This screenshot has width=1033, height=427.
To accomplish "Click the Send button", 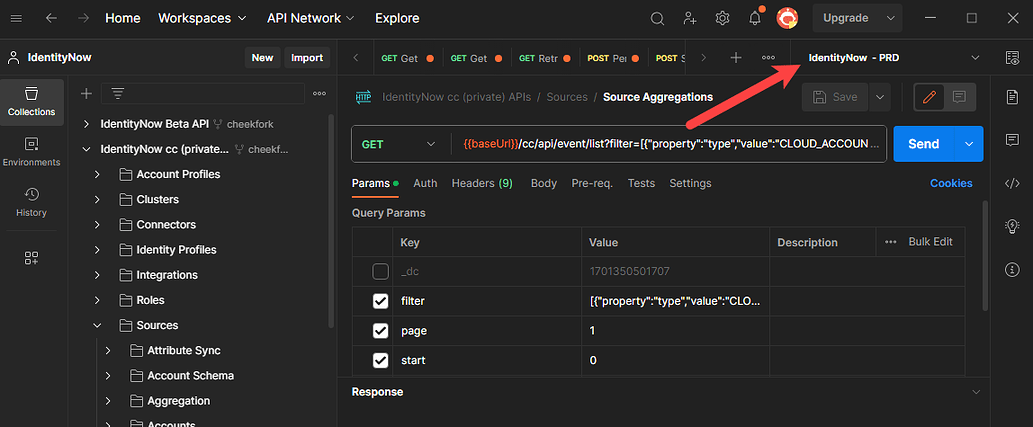I will click(922, 144).
